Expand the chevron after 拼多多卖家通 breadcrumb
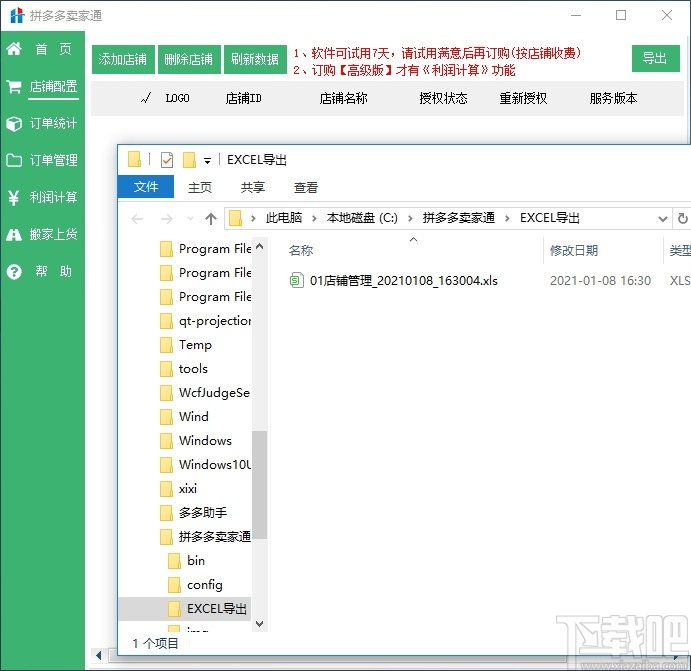 click(x=507, y=219)
